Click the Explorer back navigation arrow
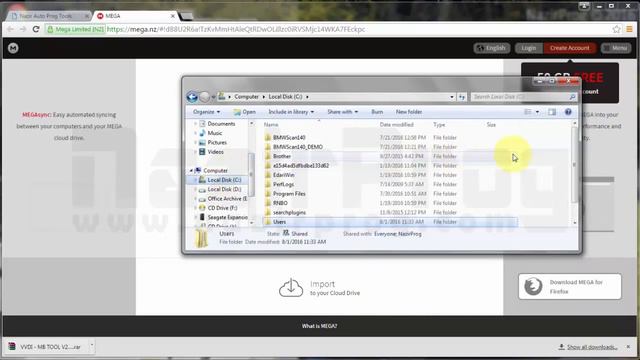Image resolution: width=640 pixels, height=360 pixels. 192,97
